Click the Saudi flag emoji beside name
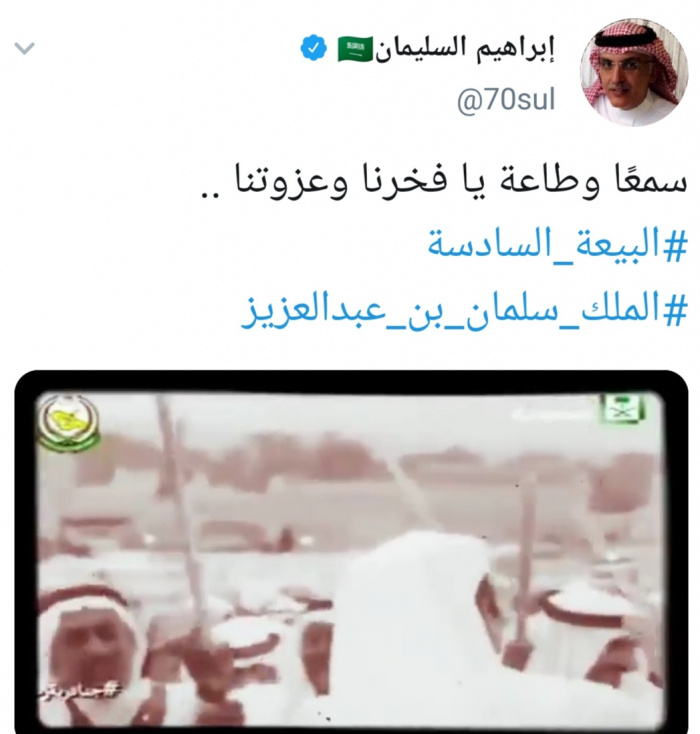Screen dimensions: 700x734 coord(355,49)
